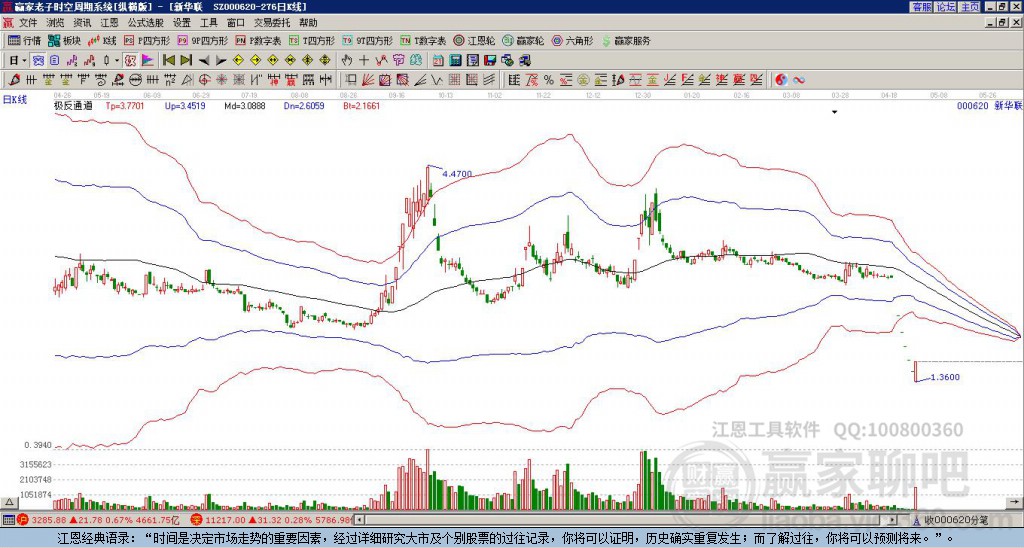The image size is (1024, 548).
Task: Click the 000620 新华联 stock label
Action: click(x=989, y=105)
